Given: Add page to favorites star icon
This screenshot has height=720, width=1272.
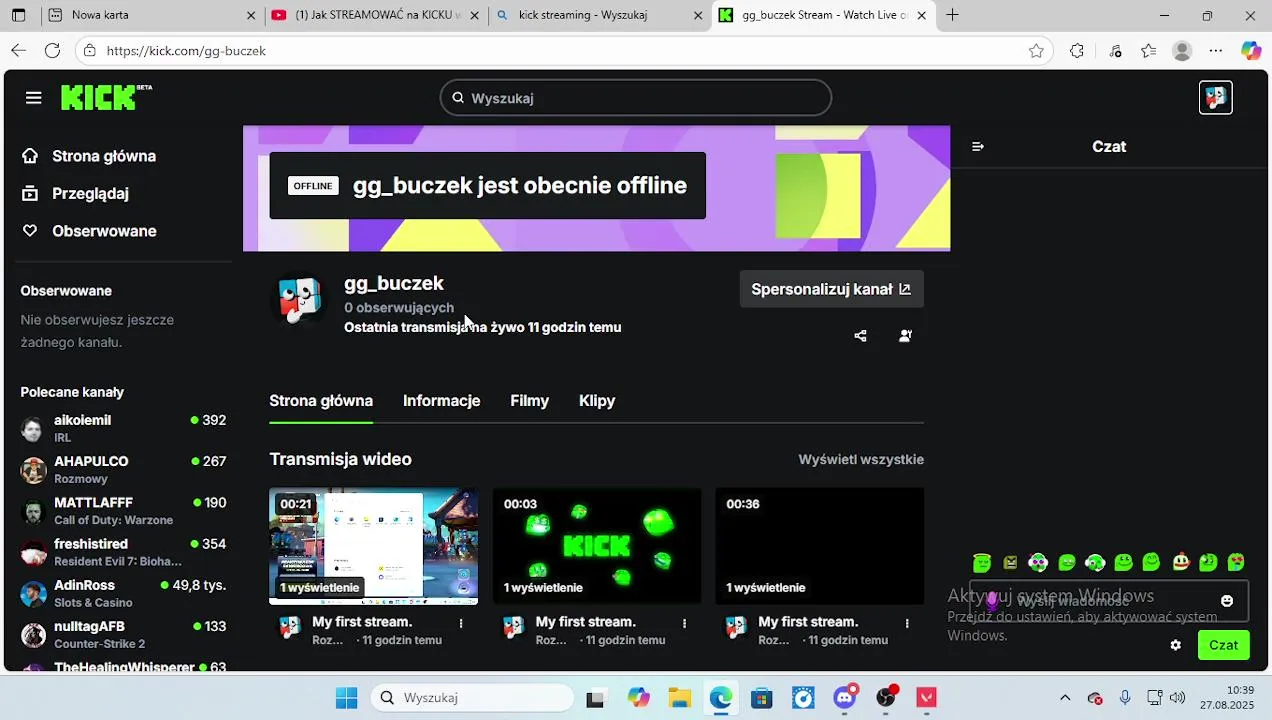Looking at the screenshot, I should [x=1036, y=51].
